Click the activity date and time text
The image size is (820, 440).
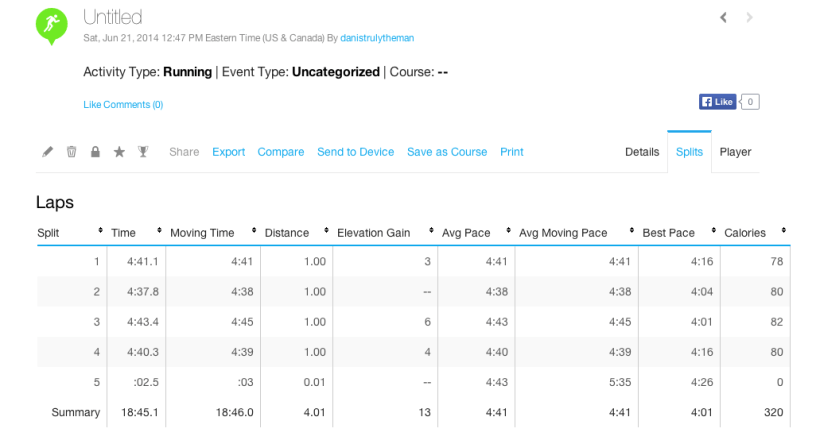(x=204, y=38)
